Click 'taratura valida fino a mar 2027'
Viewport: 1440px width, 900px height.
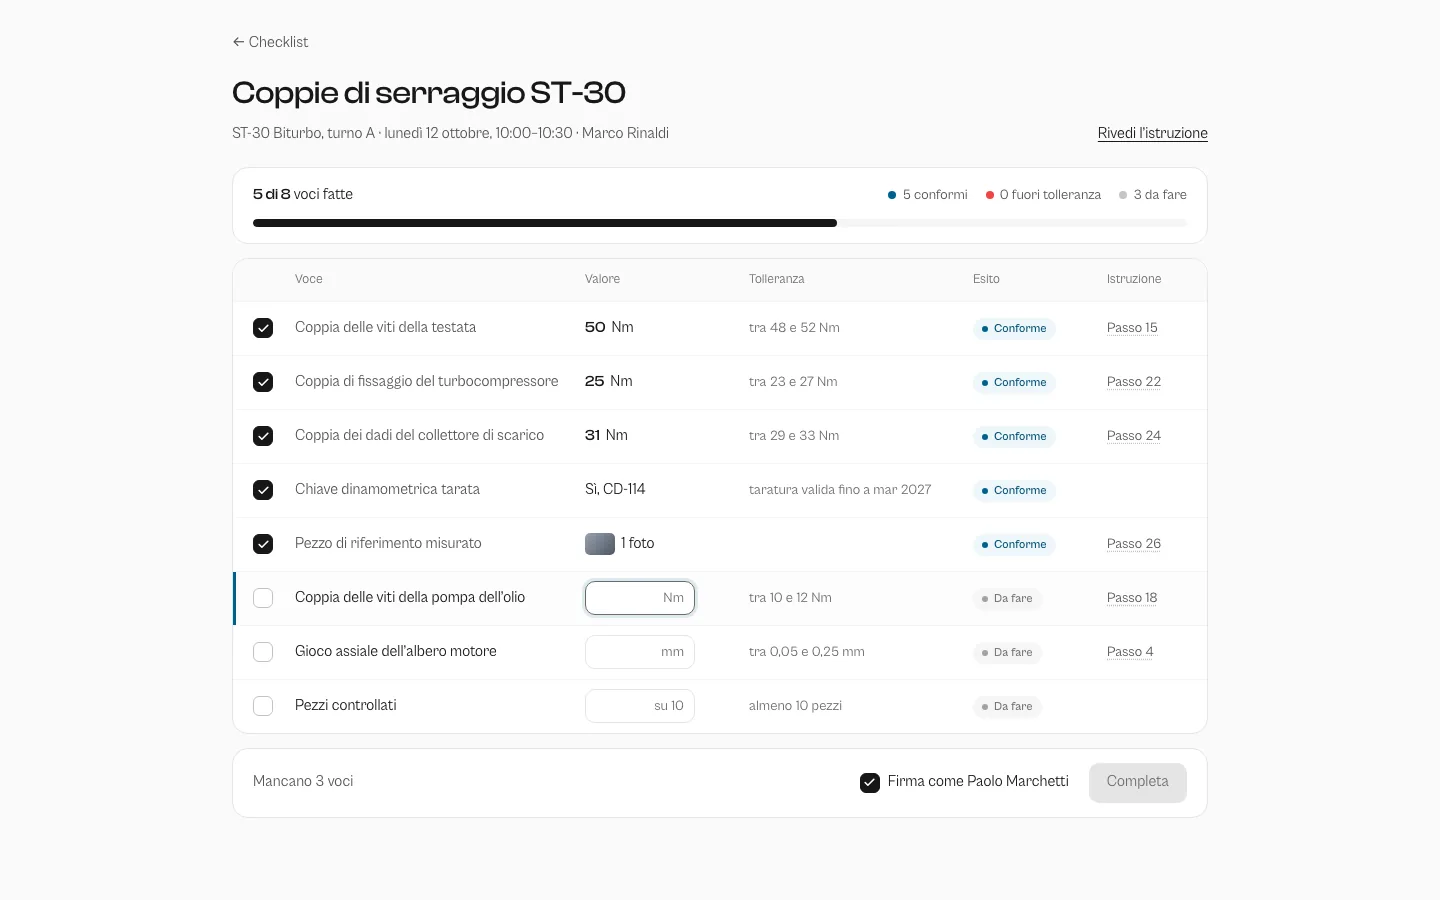pyautogui.click(x=840, y=490)
